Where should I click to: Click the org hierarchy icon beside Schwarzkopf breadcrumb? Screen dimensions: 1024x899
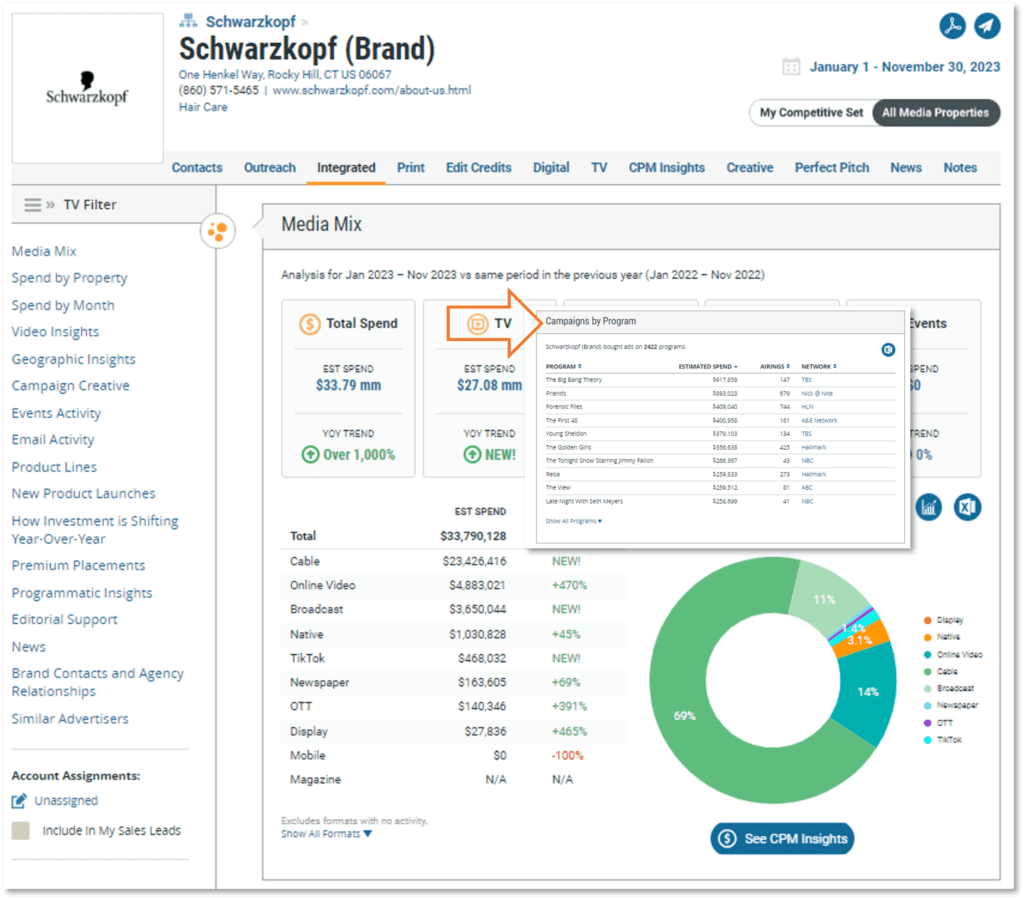pyautogui.click(x=188, y=21)
